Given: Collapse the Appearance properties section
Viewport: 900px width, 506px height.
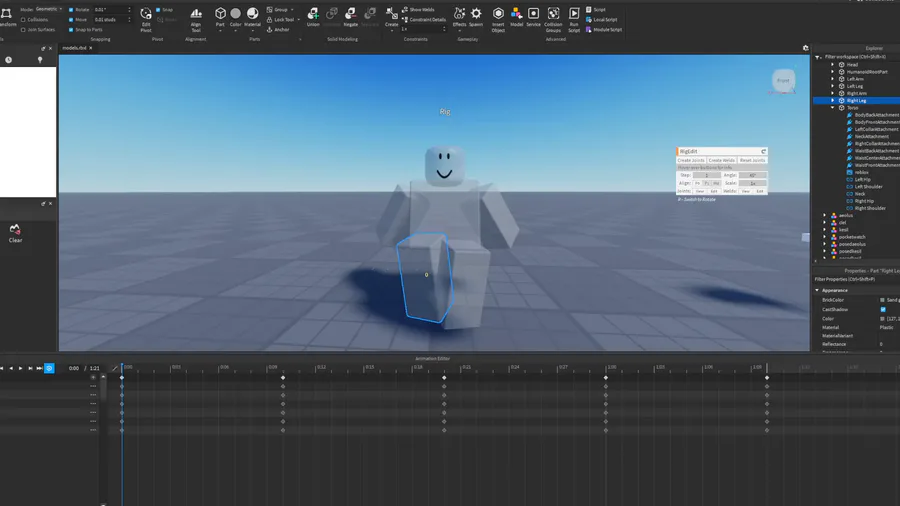Looking at the screenshot, I should (x=817, y=290).
